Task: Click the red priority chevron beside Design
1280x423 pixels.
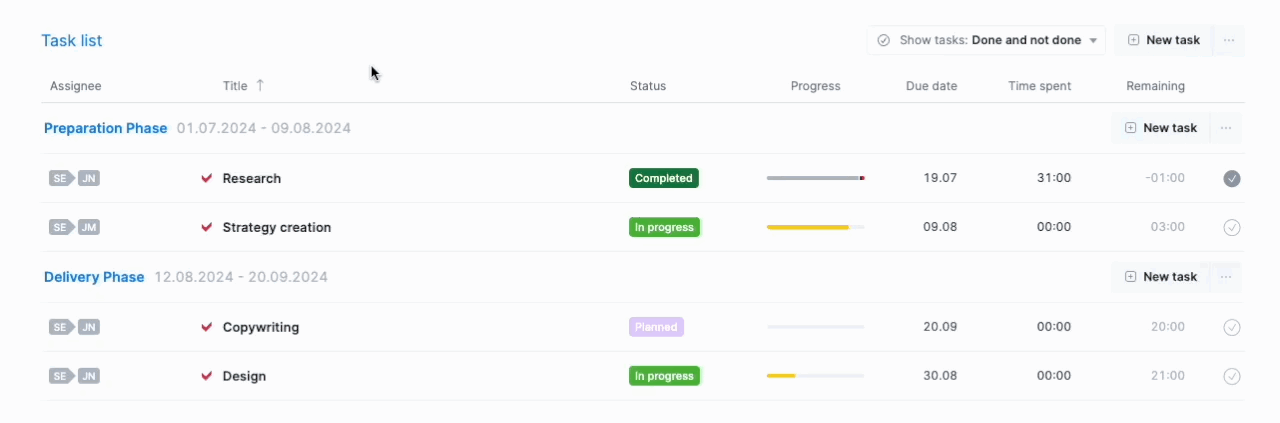Action: coord(207,376)
